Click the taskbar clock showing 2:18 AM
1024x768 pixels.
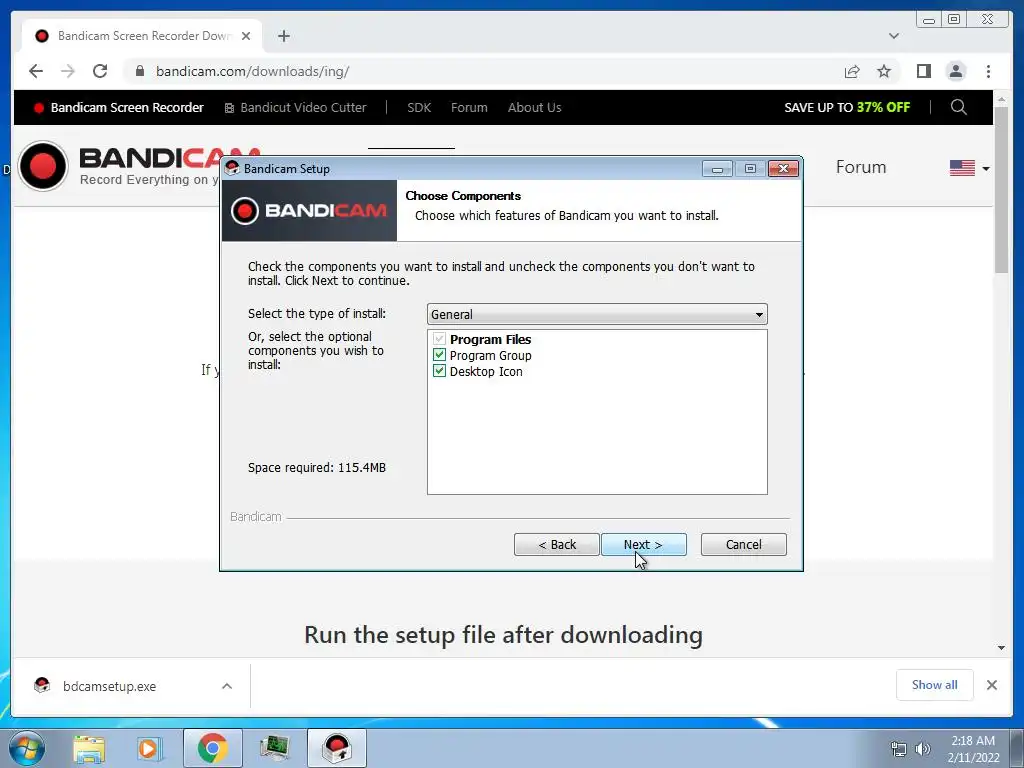point(973,749)
